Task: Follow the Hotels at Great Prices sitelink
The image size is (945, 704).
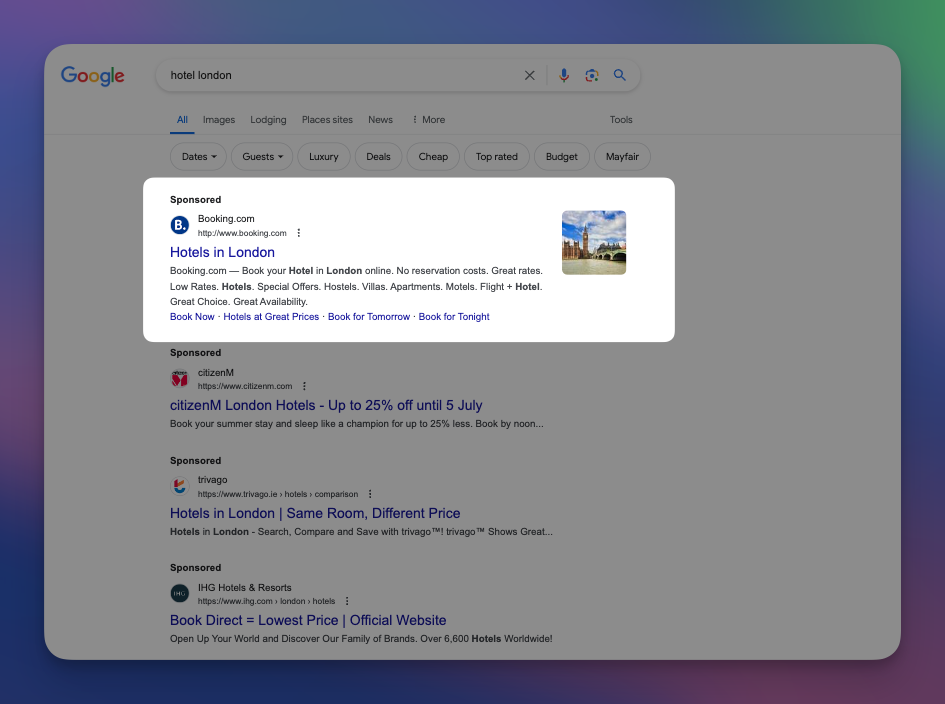Action: point(271,317)
